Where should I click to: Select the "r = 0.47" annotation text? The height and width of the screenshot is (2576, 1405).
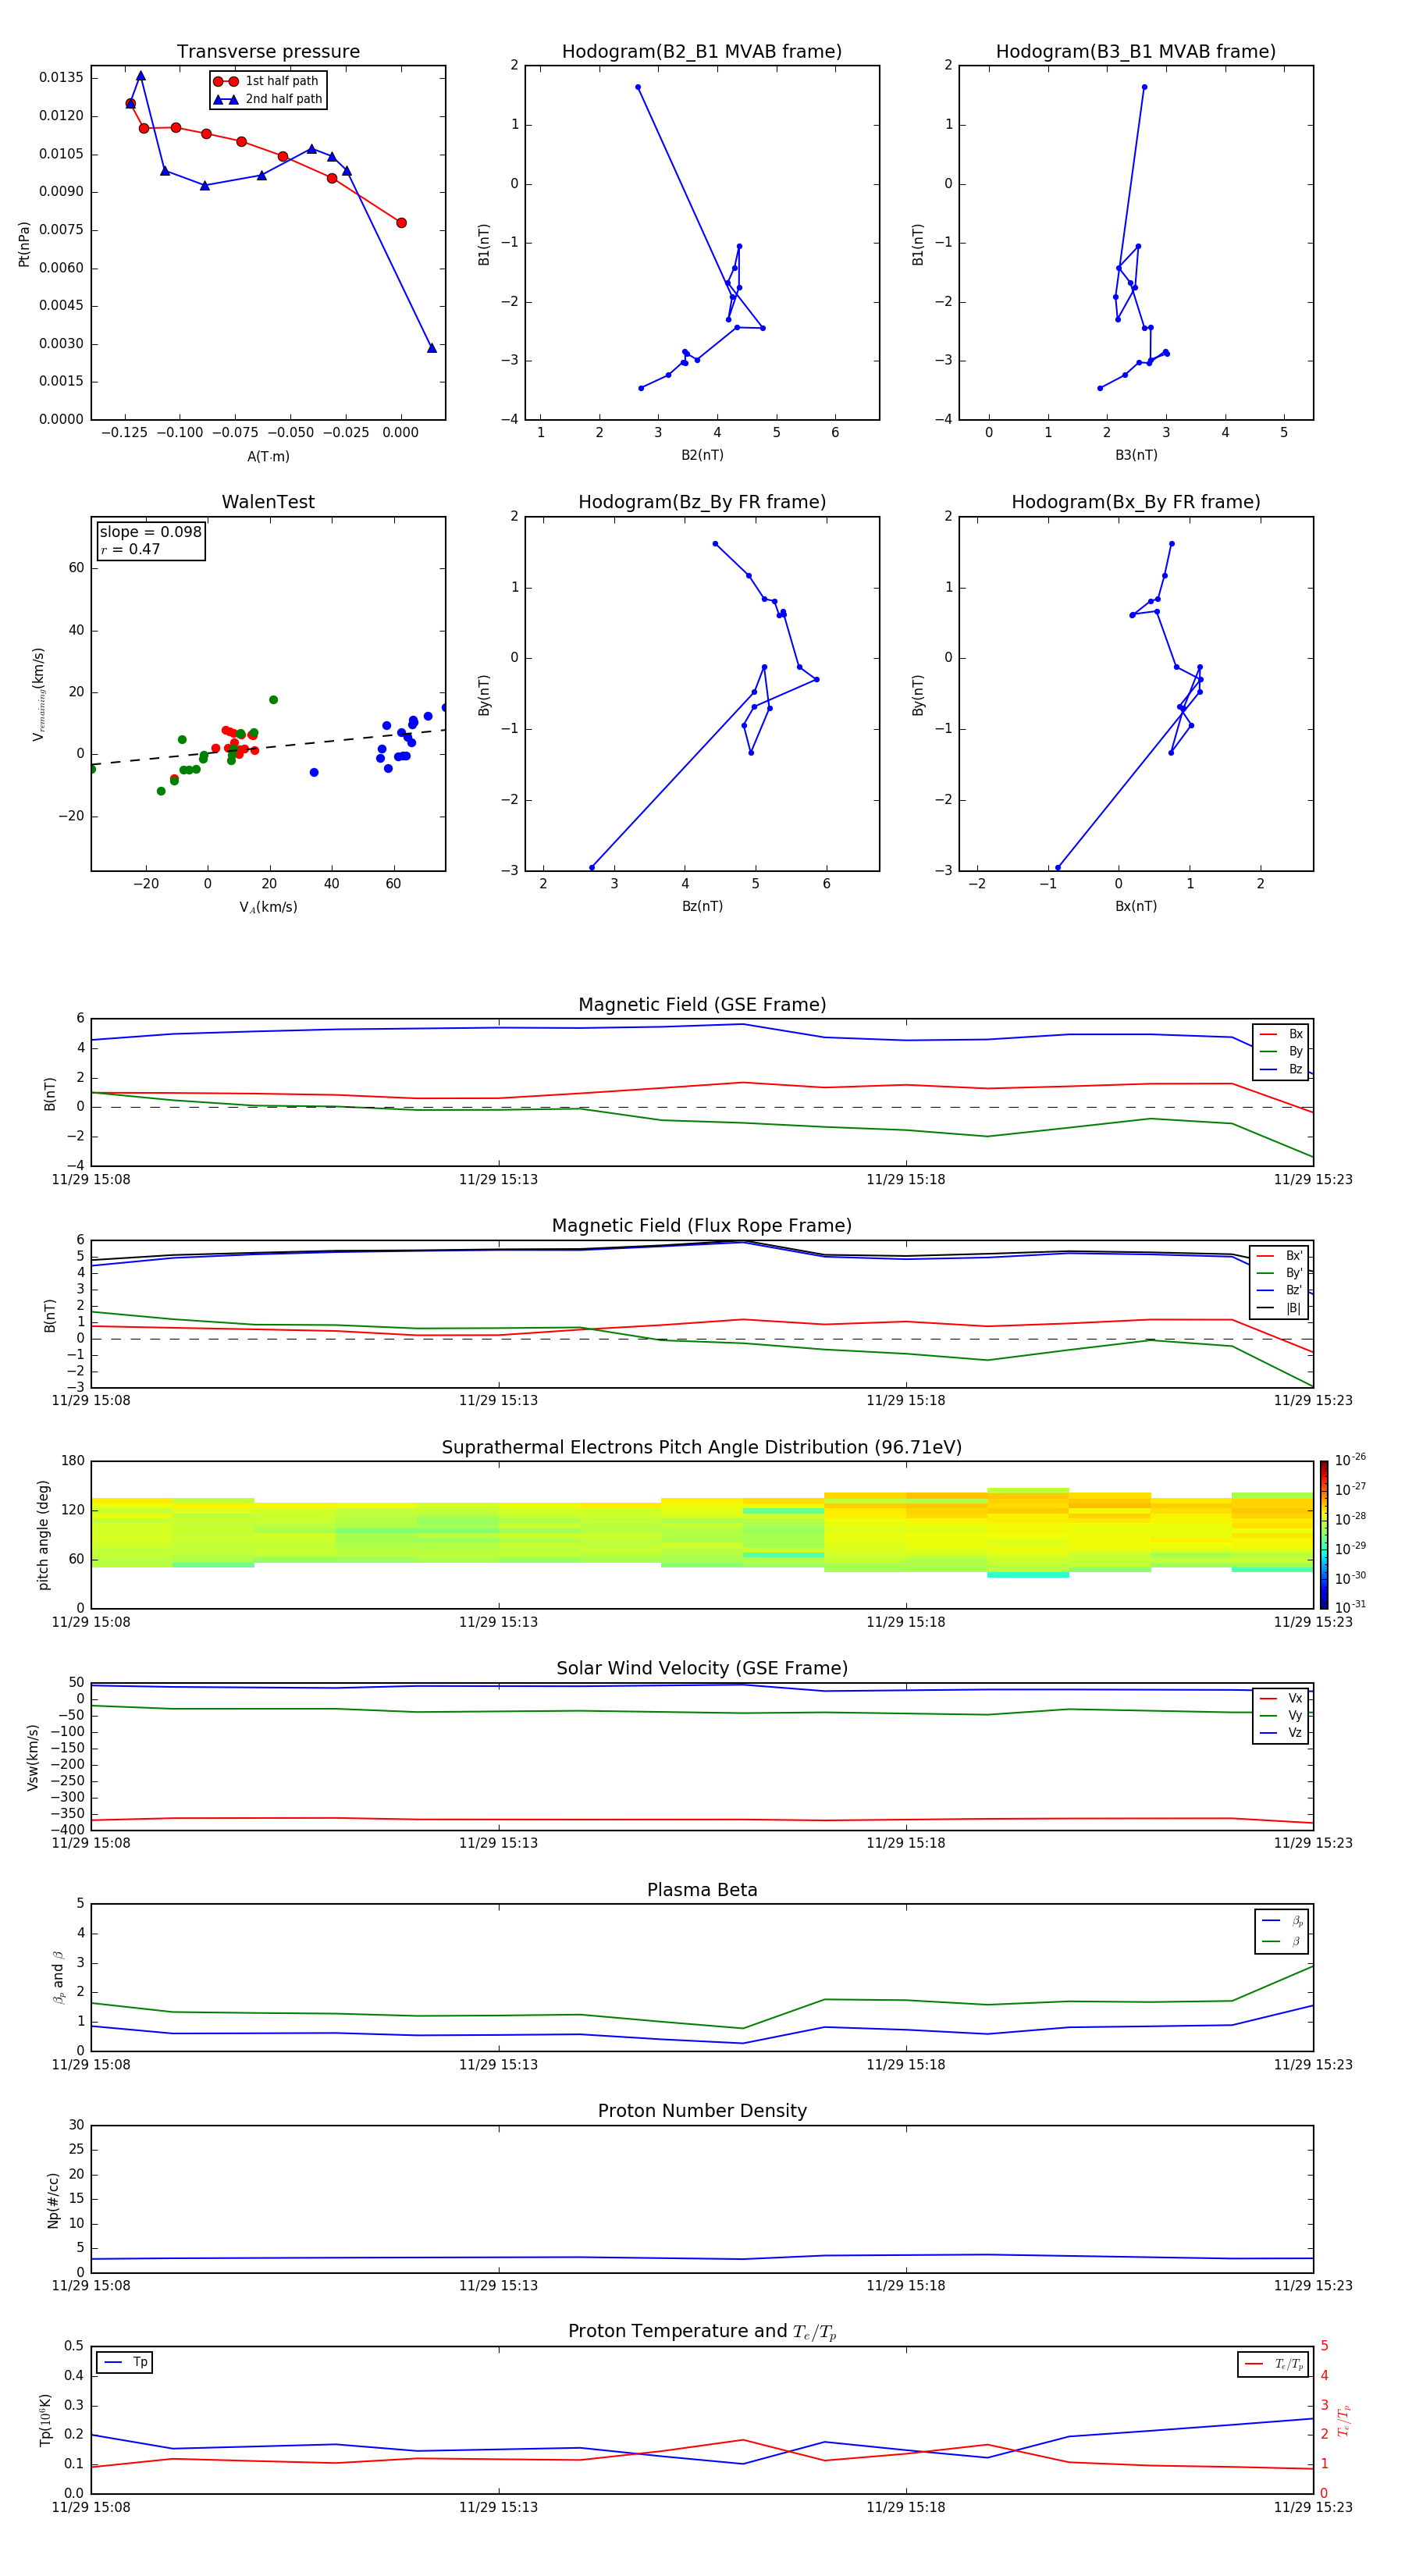[x=130, y=549]
